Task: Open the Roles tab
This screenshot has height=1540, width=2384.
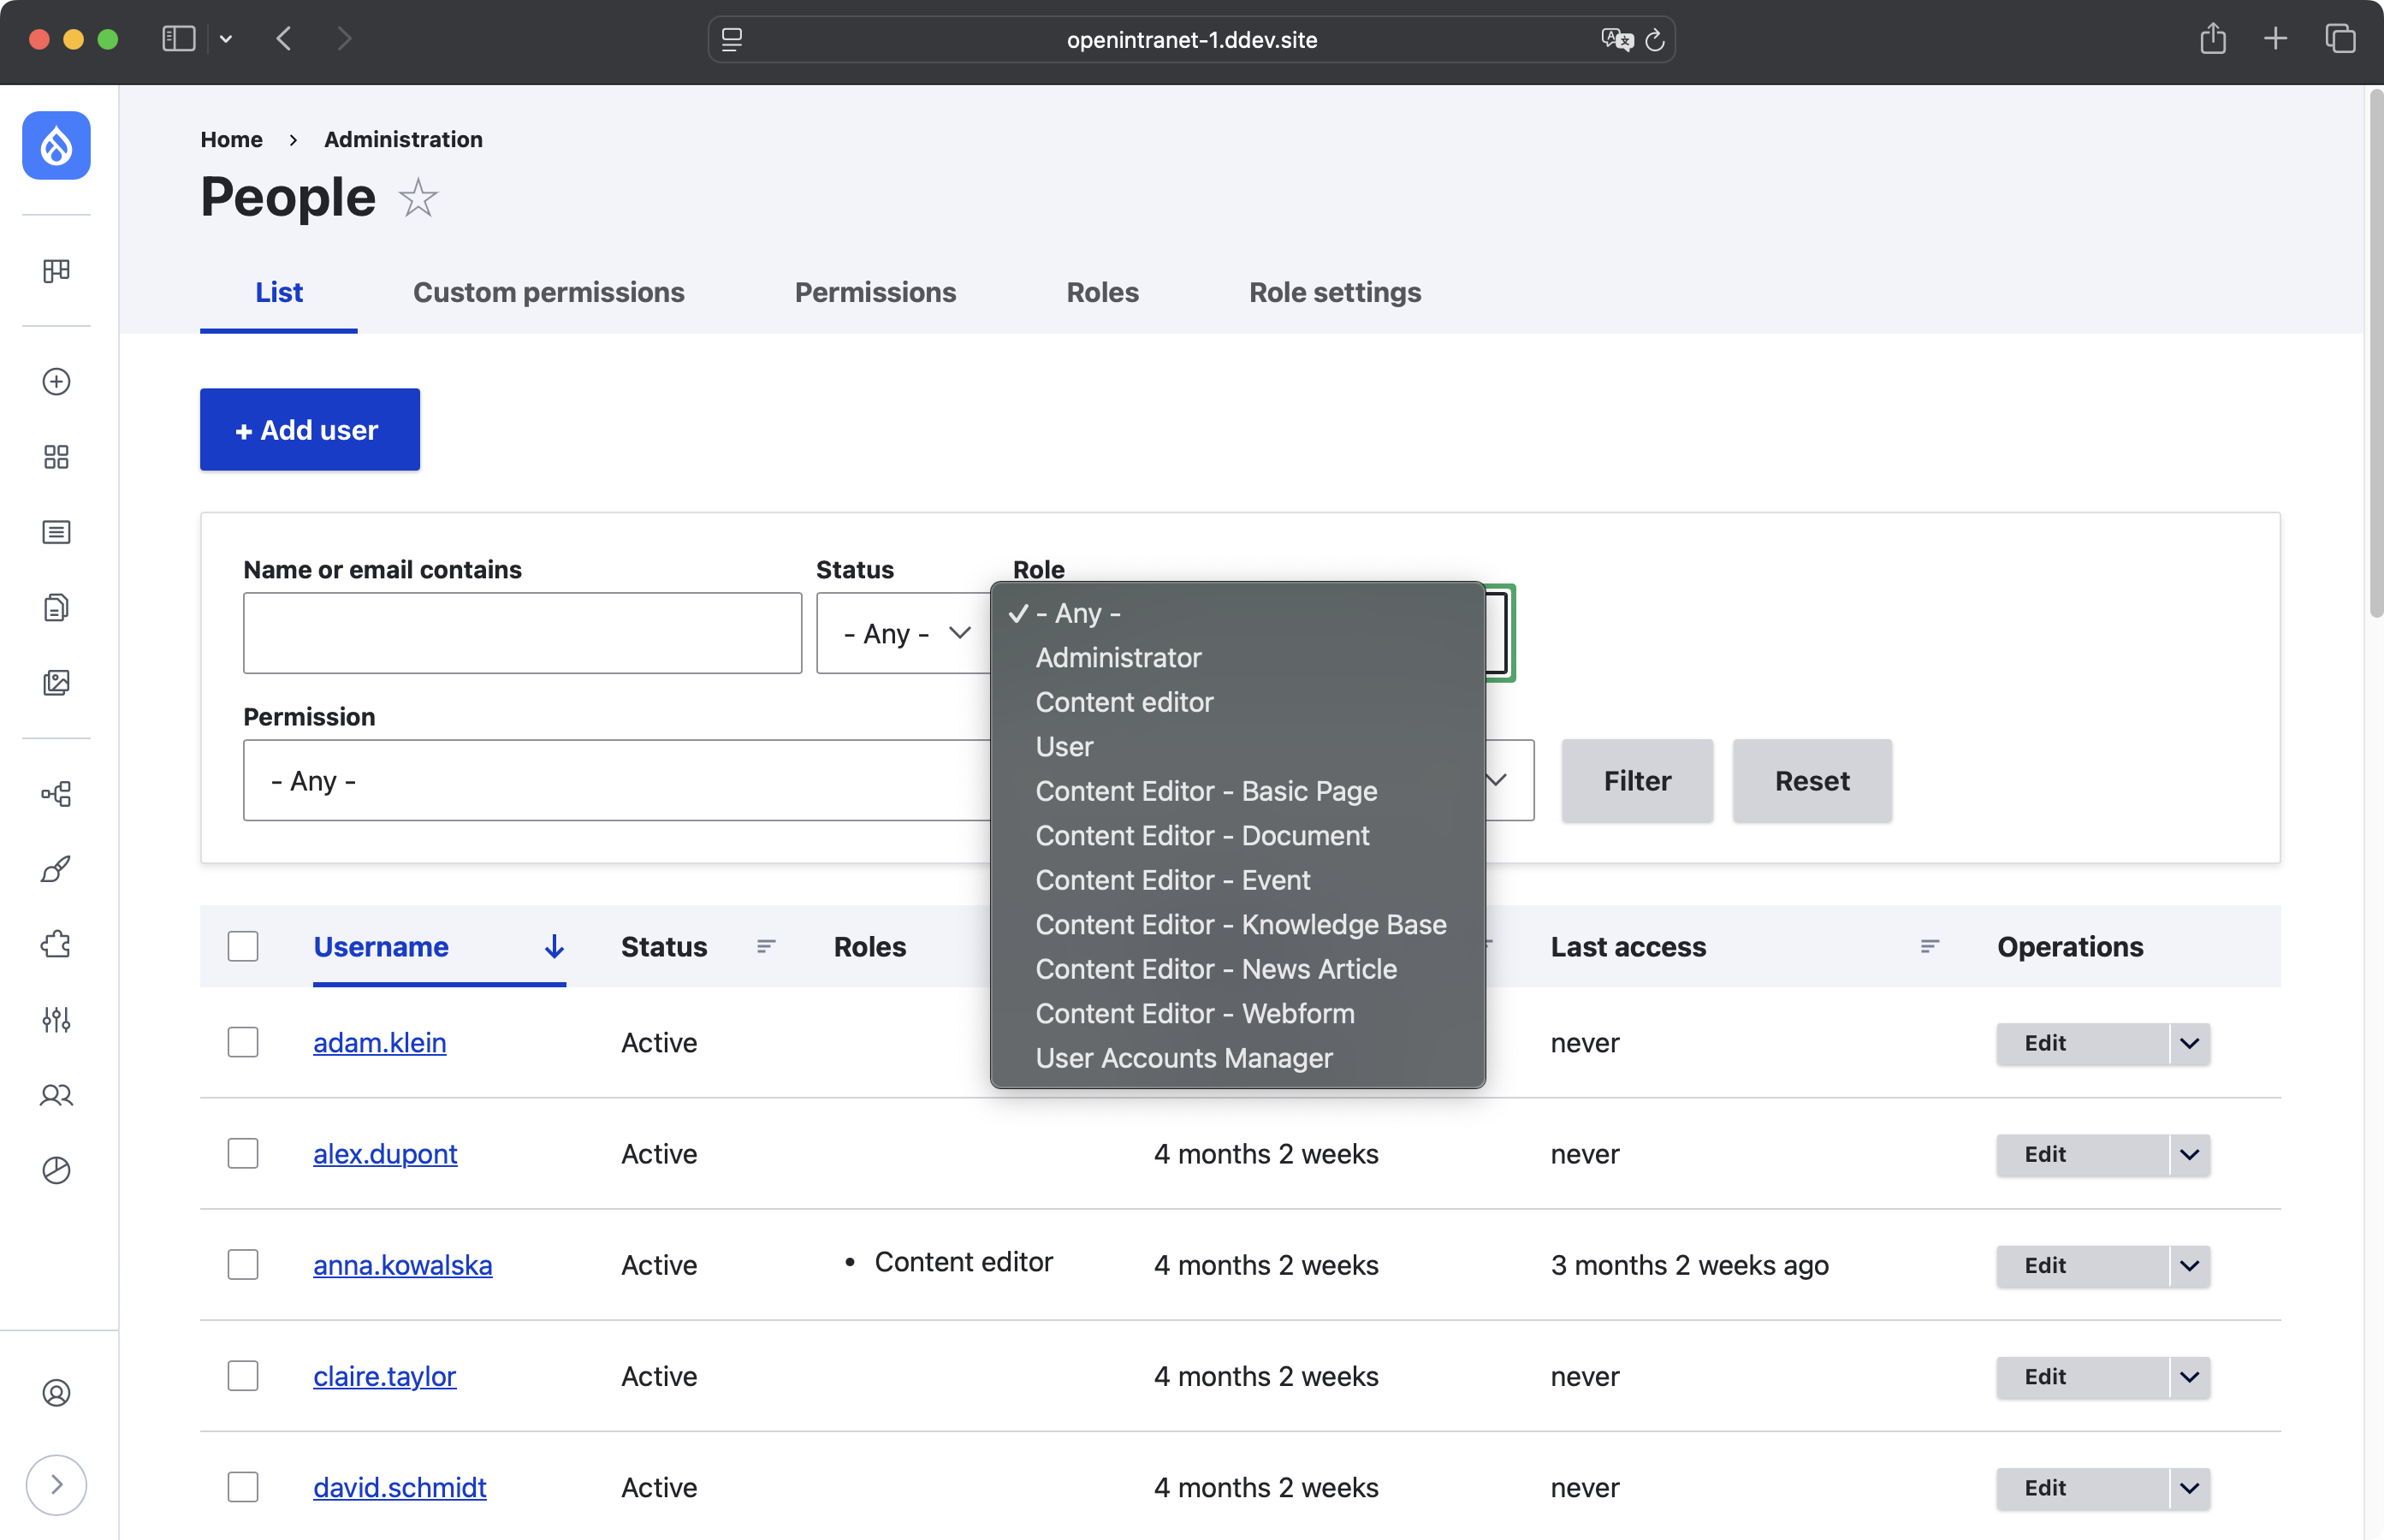Action: point(1102,292)
